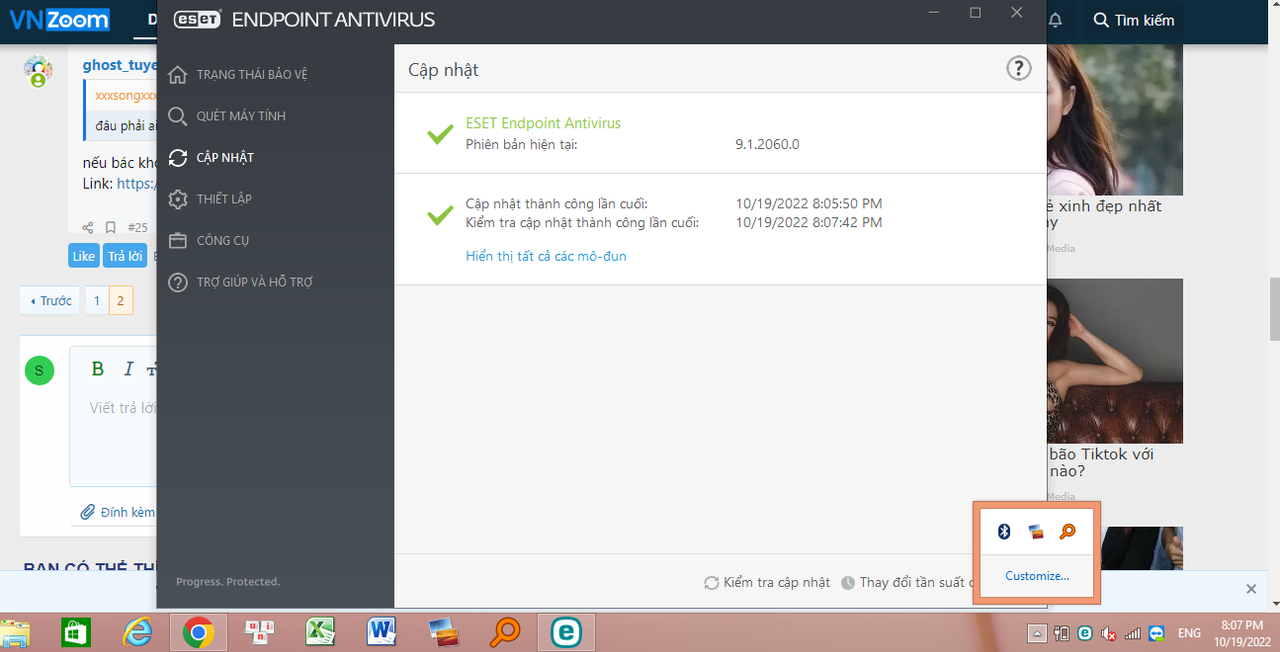Click the battery power icon in tray
The image size is (1280, 652).
point(1061,633)
